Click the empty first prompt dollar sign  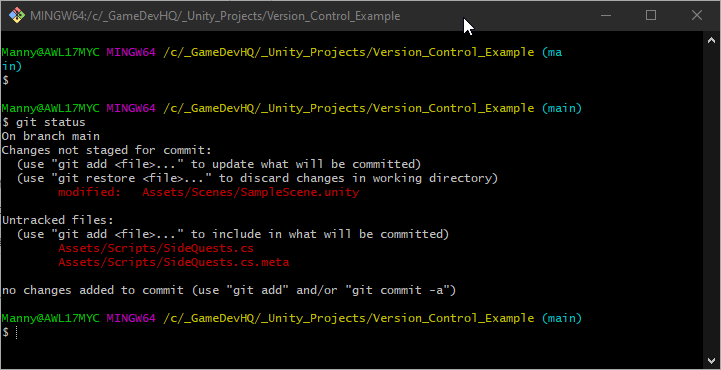click(5, 80)
